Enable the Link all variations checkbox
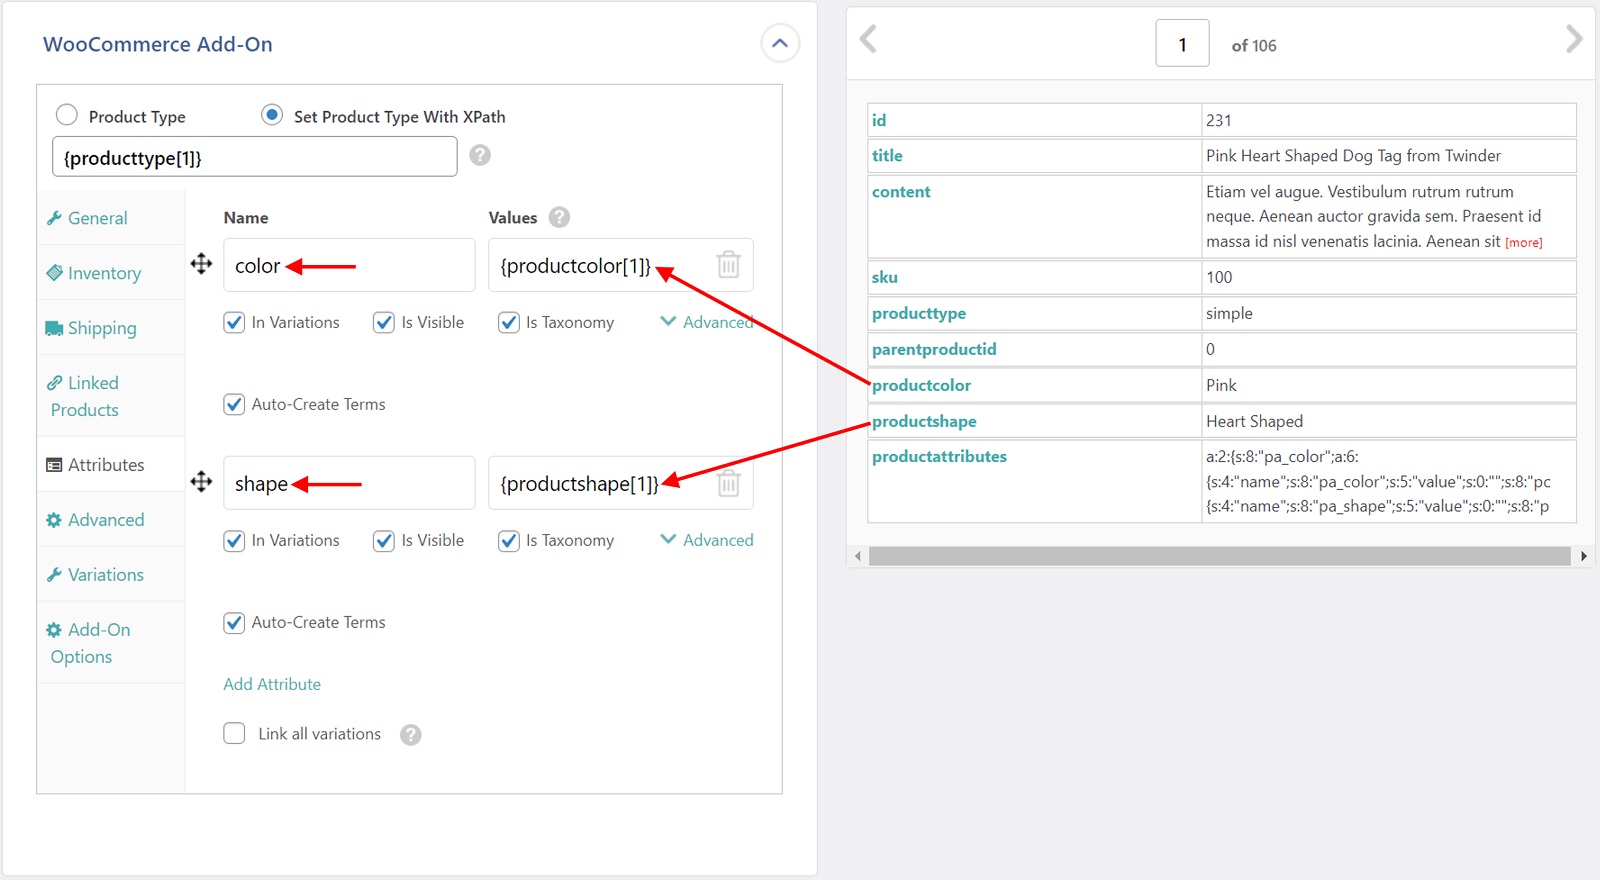This screenshot has height=880, width=1600. tap(234, 734)
